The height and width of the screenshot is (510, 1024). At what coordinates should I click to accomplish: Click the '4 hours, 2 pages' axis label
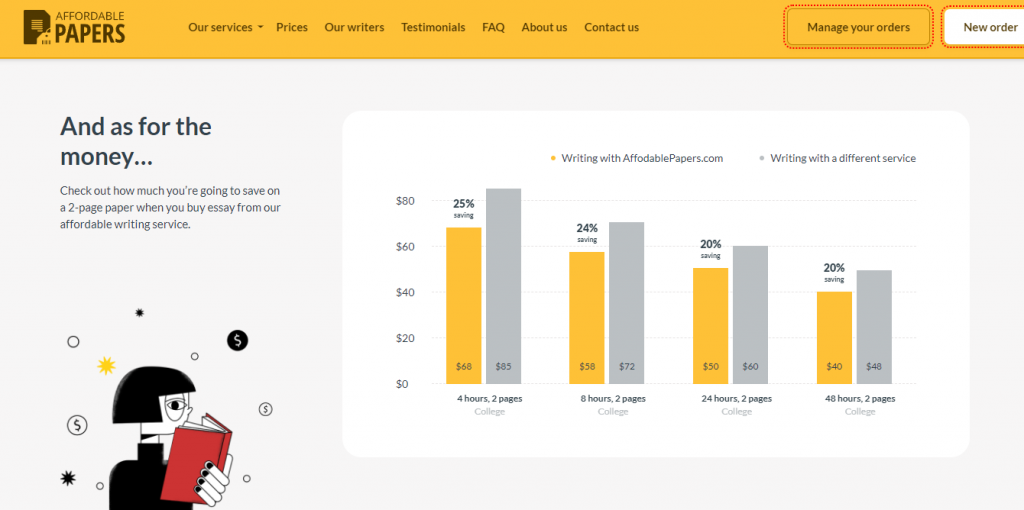[x=490, y=398]
